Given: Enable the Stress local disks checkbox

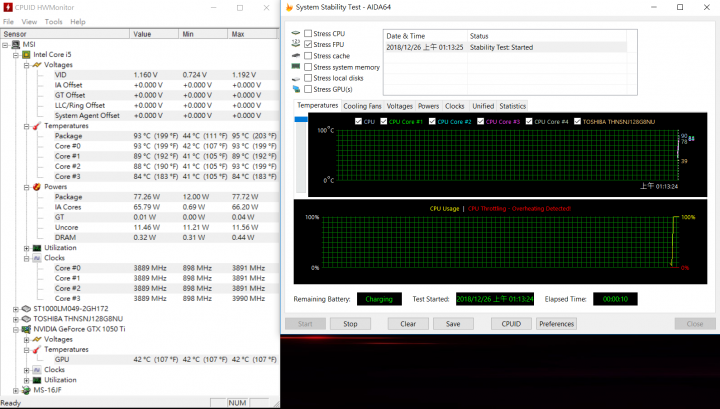Looking at the screenshot, I should point(308,78).
